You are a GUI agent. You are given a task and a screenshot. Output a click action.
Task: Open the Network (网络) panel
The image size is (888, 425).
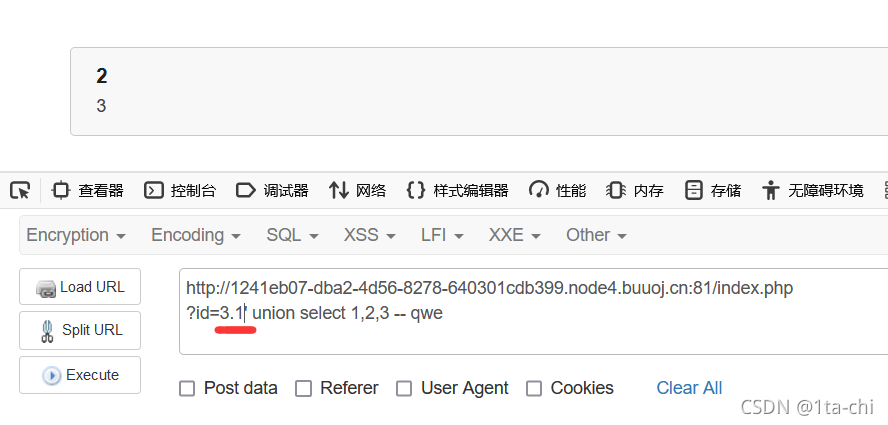pos(357,190)
